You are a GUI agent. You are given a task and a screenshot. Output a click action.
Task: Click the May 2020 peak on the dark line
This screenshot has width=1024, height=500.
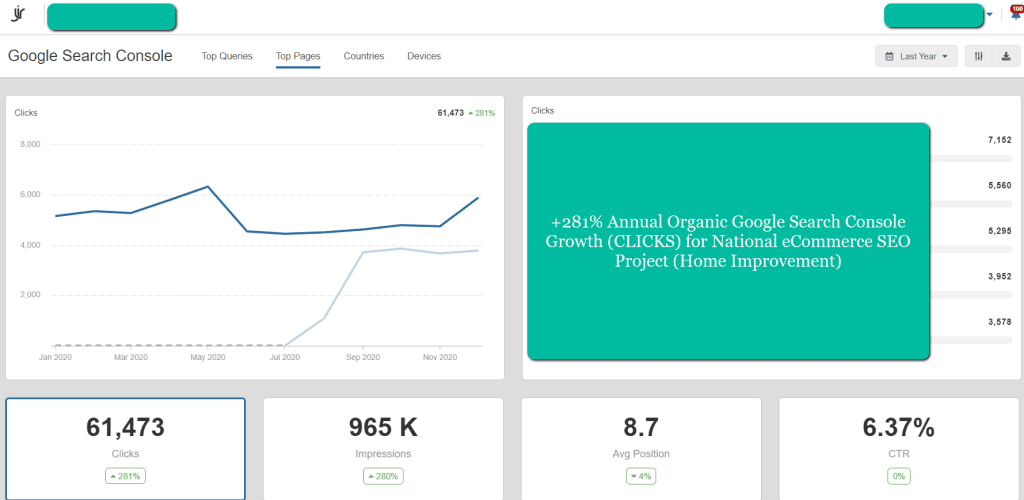point(208,187)
